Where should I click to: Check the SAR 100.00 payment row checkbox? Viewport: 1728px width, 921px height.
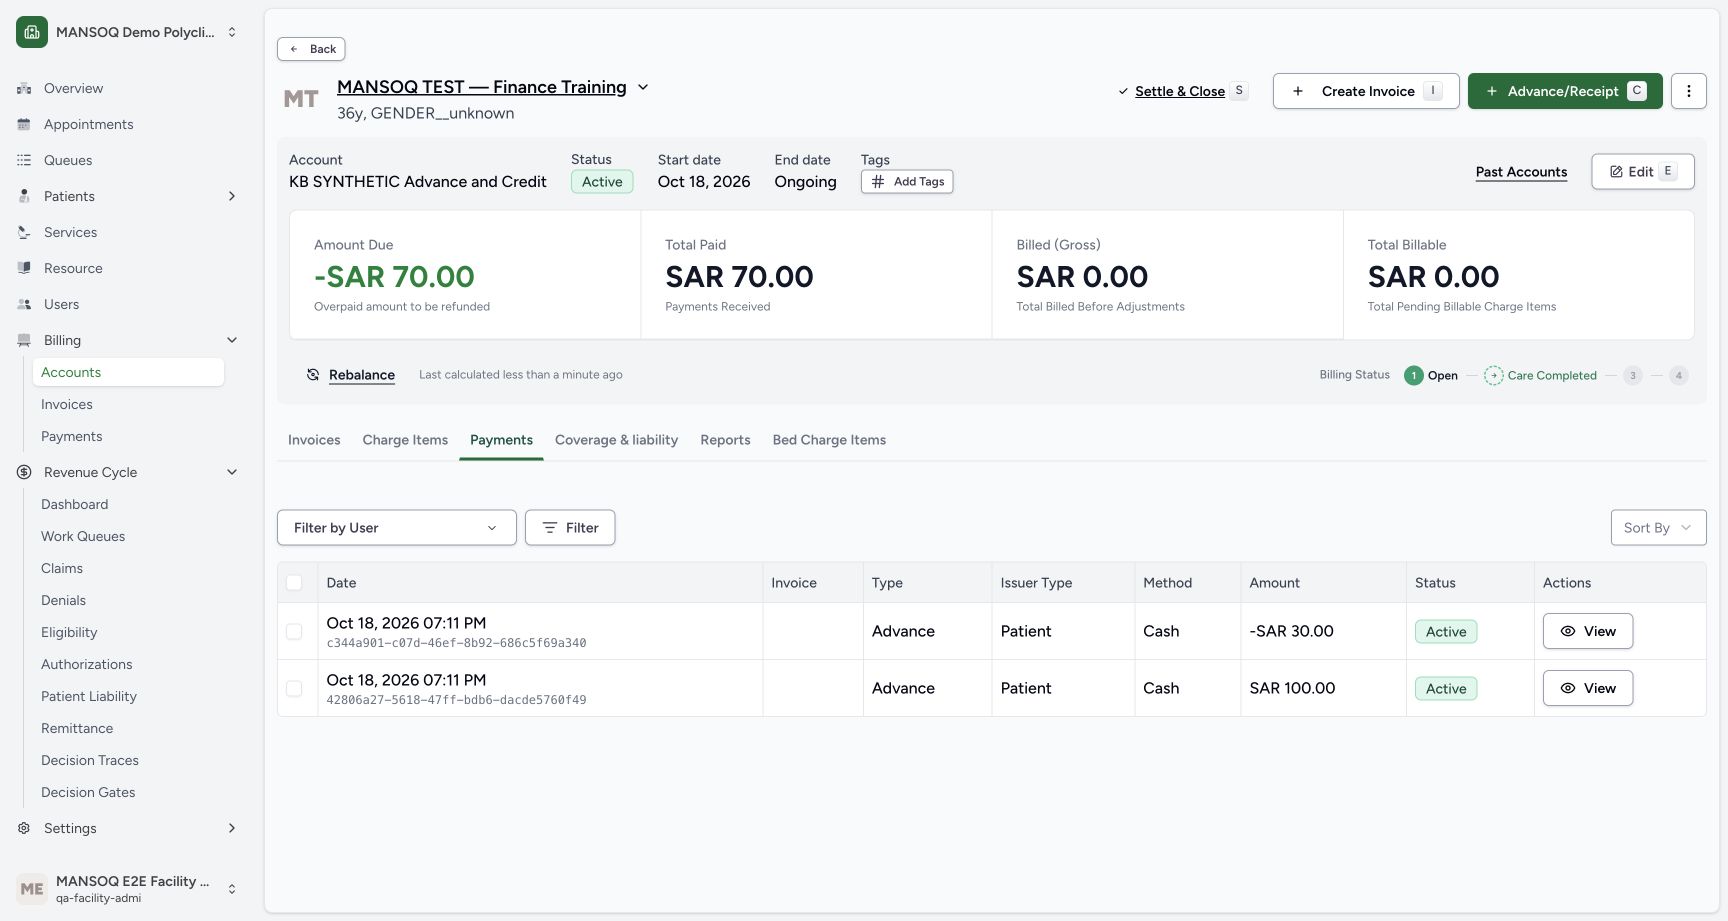(294, 689)
